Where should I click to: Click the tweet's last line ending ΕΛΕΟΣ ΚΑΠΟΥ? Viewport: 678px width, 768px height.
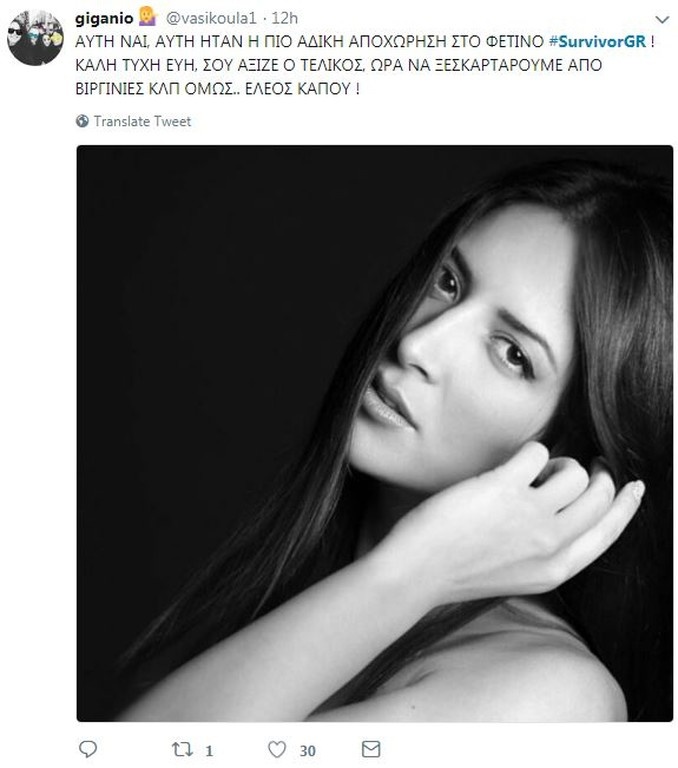coord(218,89)
